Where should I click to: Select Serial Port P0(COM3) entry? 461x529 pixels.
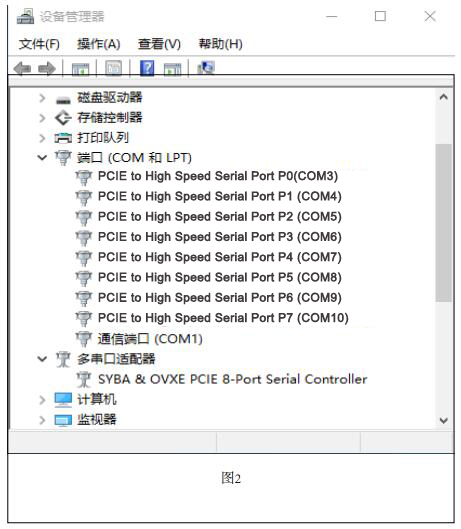tap(218, 176)
